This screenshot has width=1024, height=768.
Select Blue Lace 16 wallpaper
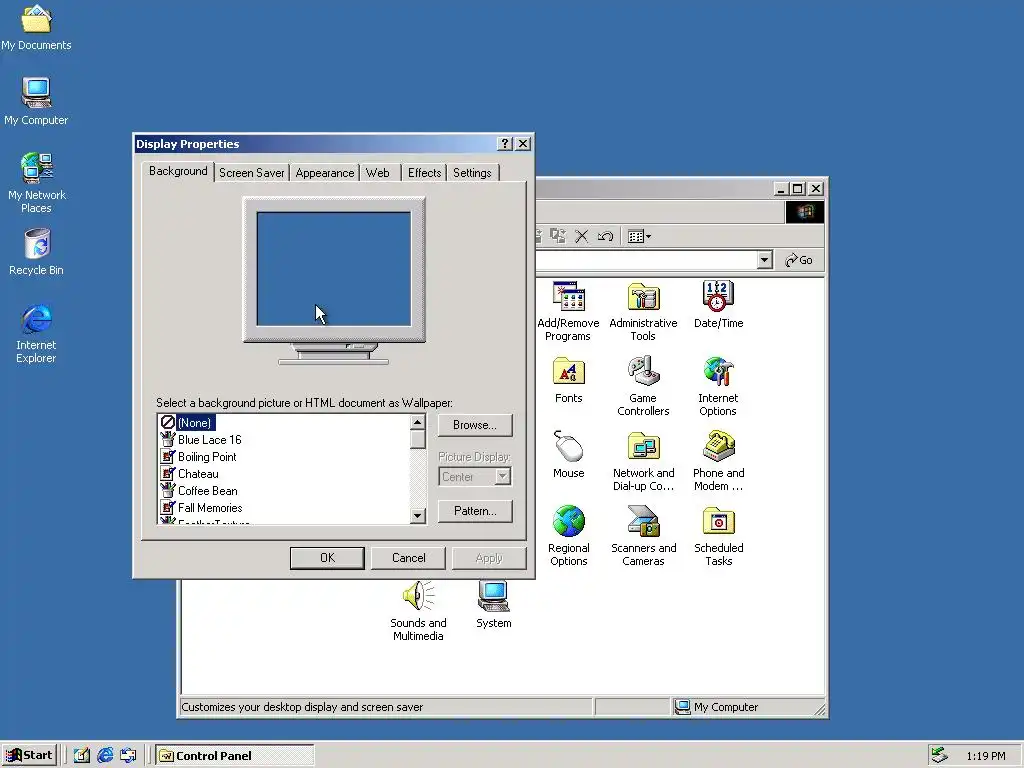[x=210, y=440]
